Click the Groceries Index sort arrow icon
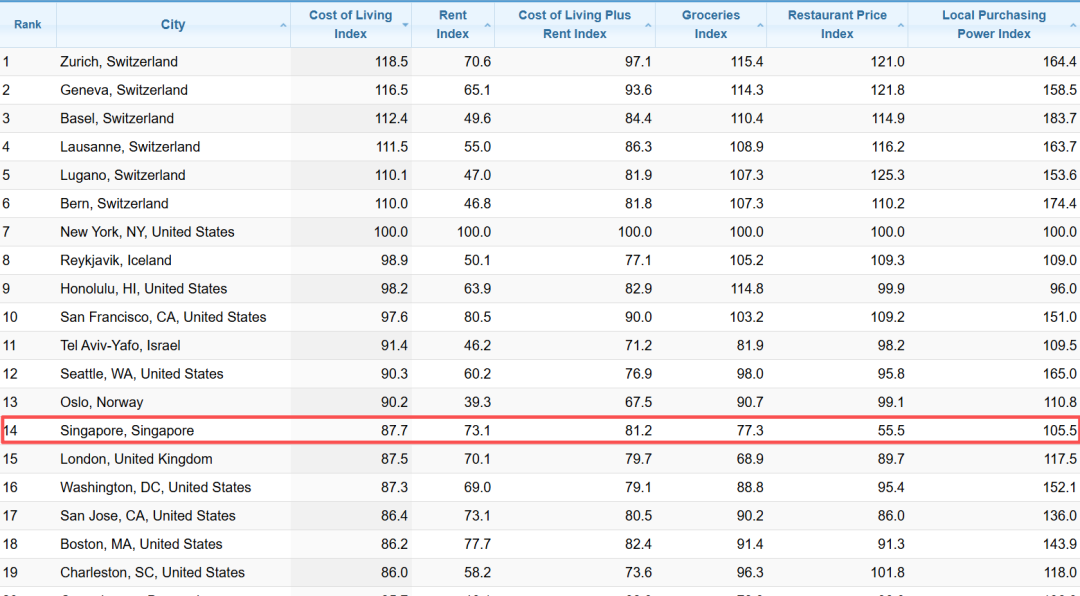 coord(760,24)
